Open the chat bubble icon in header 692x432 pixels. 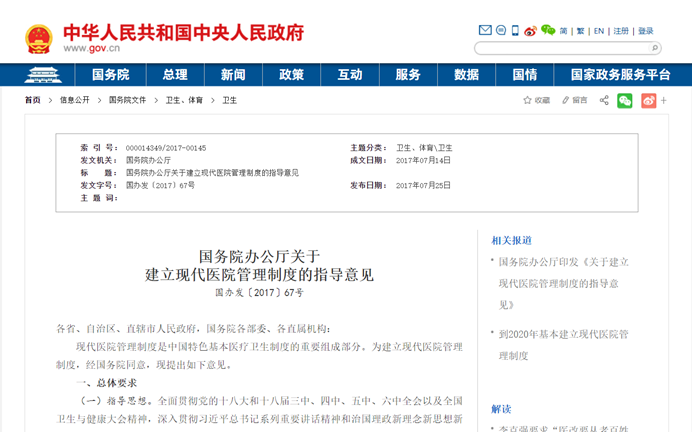pyautogui.click(x=500, y=31)
